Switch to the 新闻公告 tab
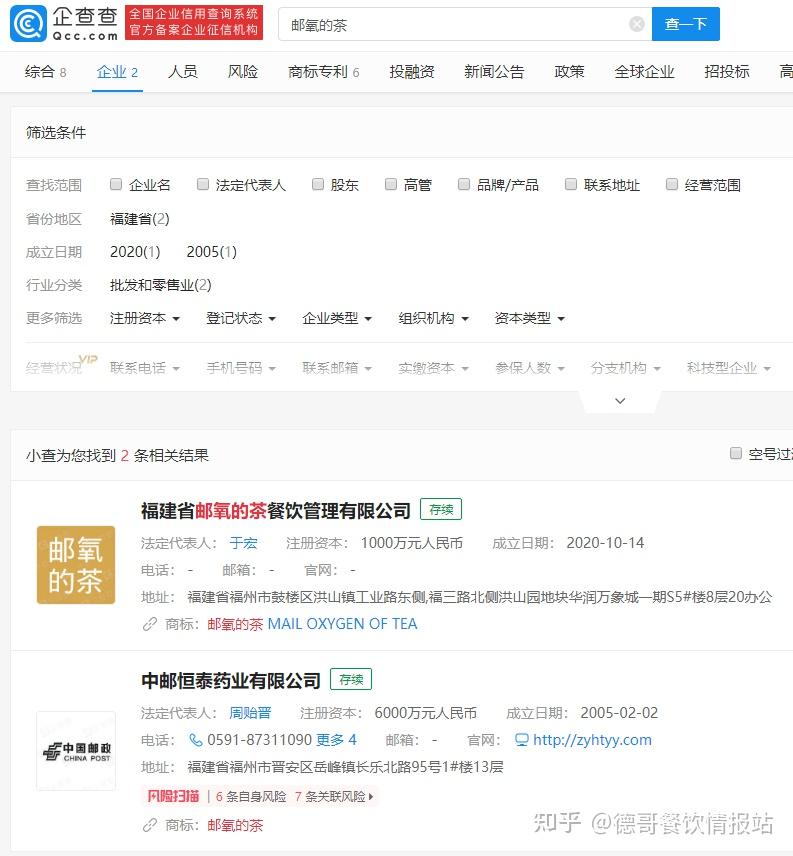This screenshot has width=793, height=856. click(494, 72)
